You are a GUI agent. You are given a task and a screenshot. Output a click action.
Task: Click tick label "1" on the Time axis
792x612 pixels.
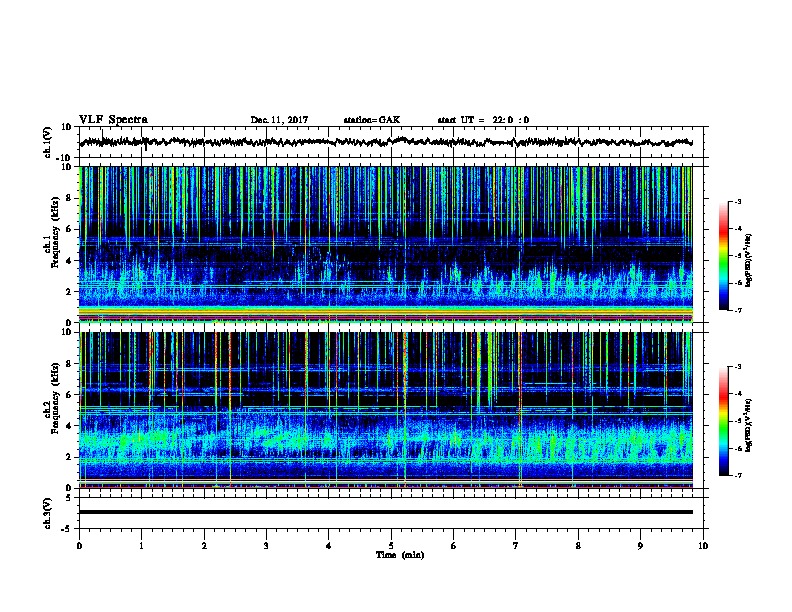pyautogui.click(x=141, y=546)
